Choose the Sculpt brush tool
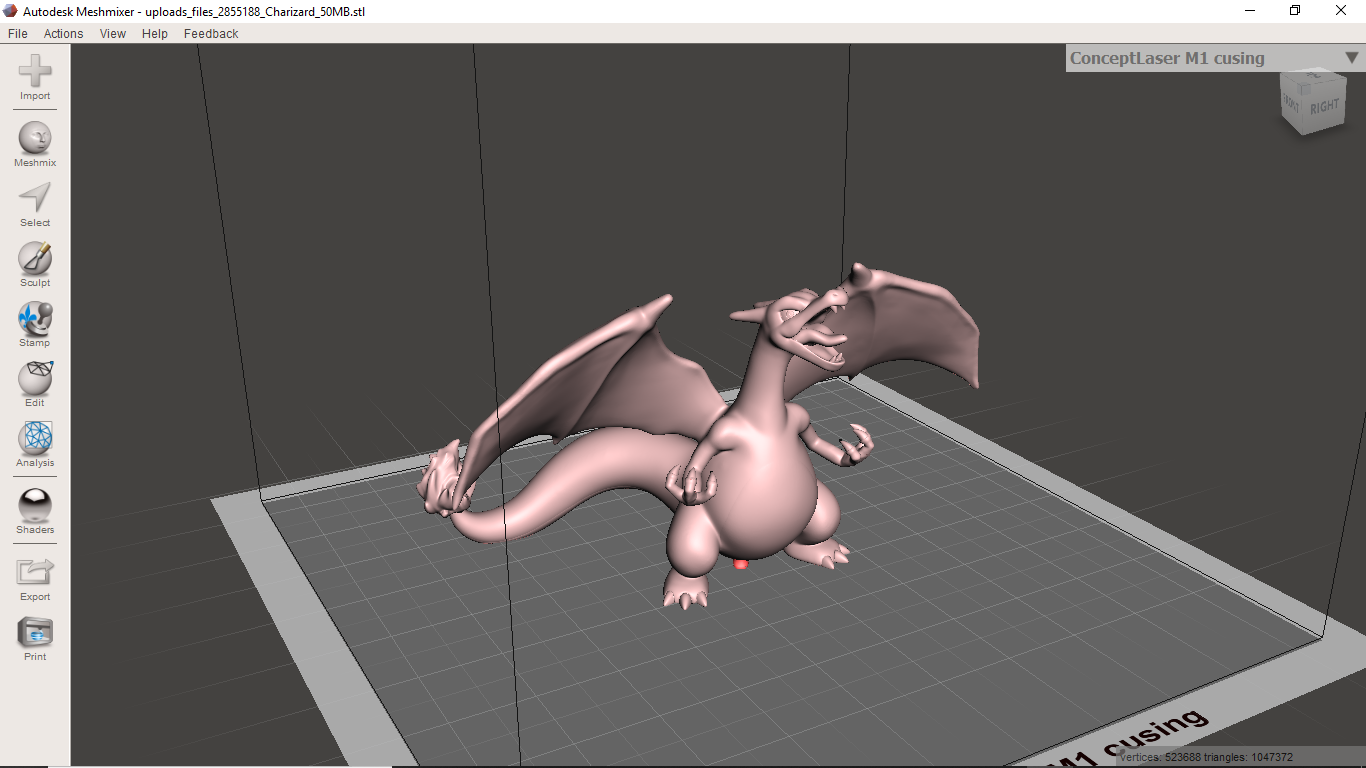 (35, 259)
